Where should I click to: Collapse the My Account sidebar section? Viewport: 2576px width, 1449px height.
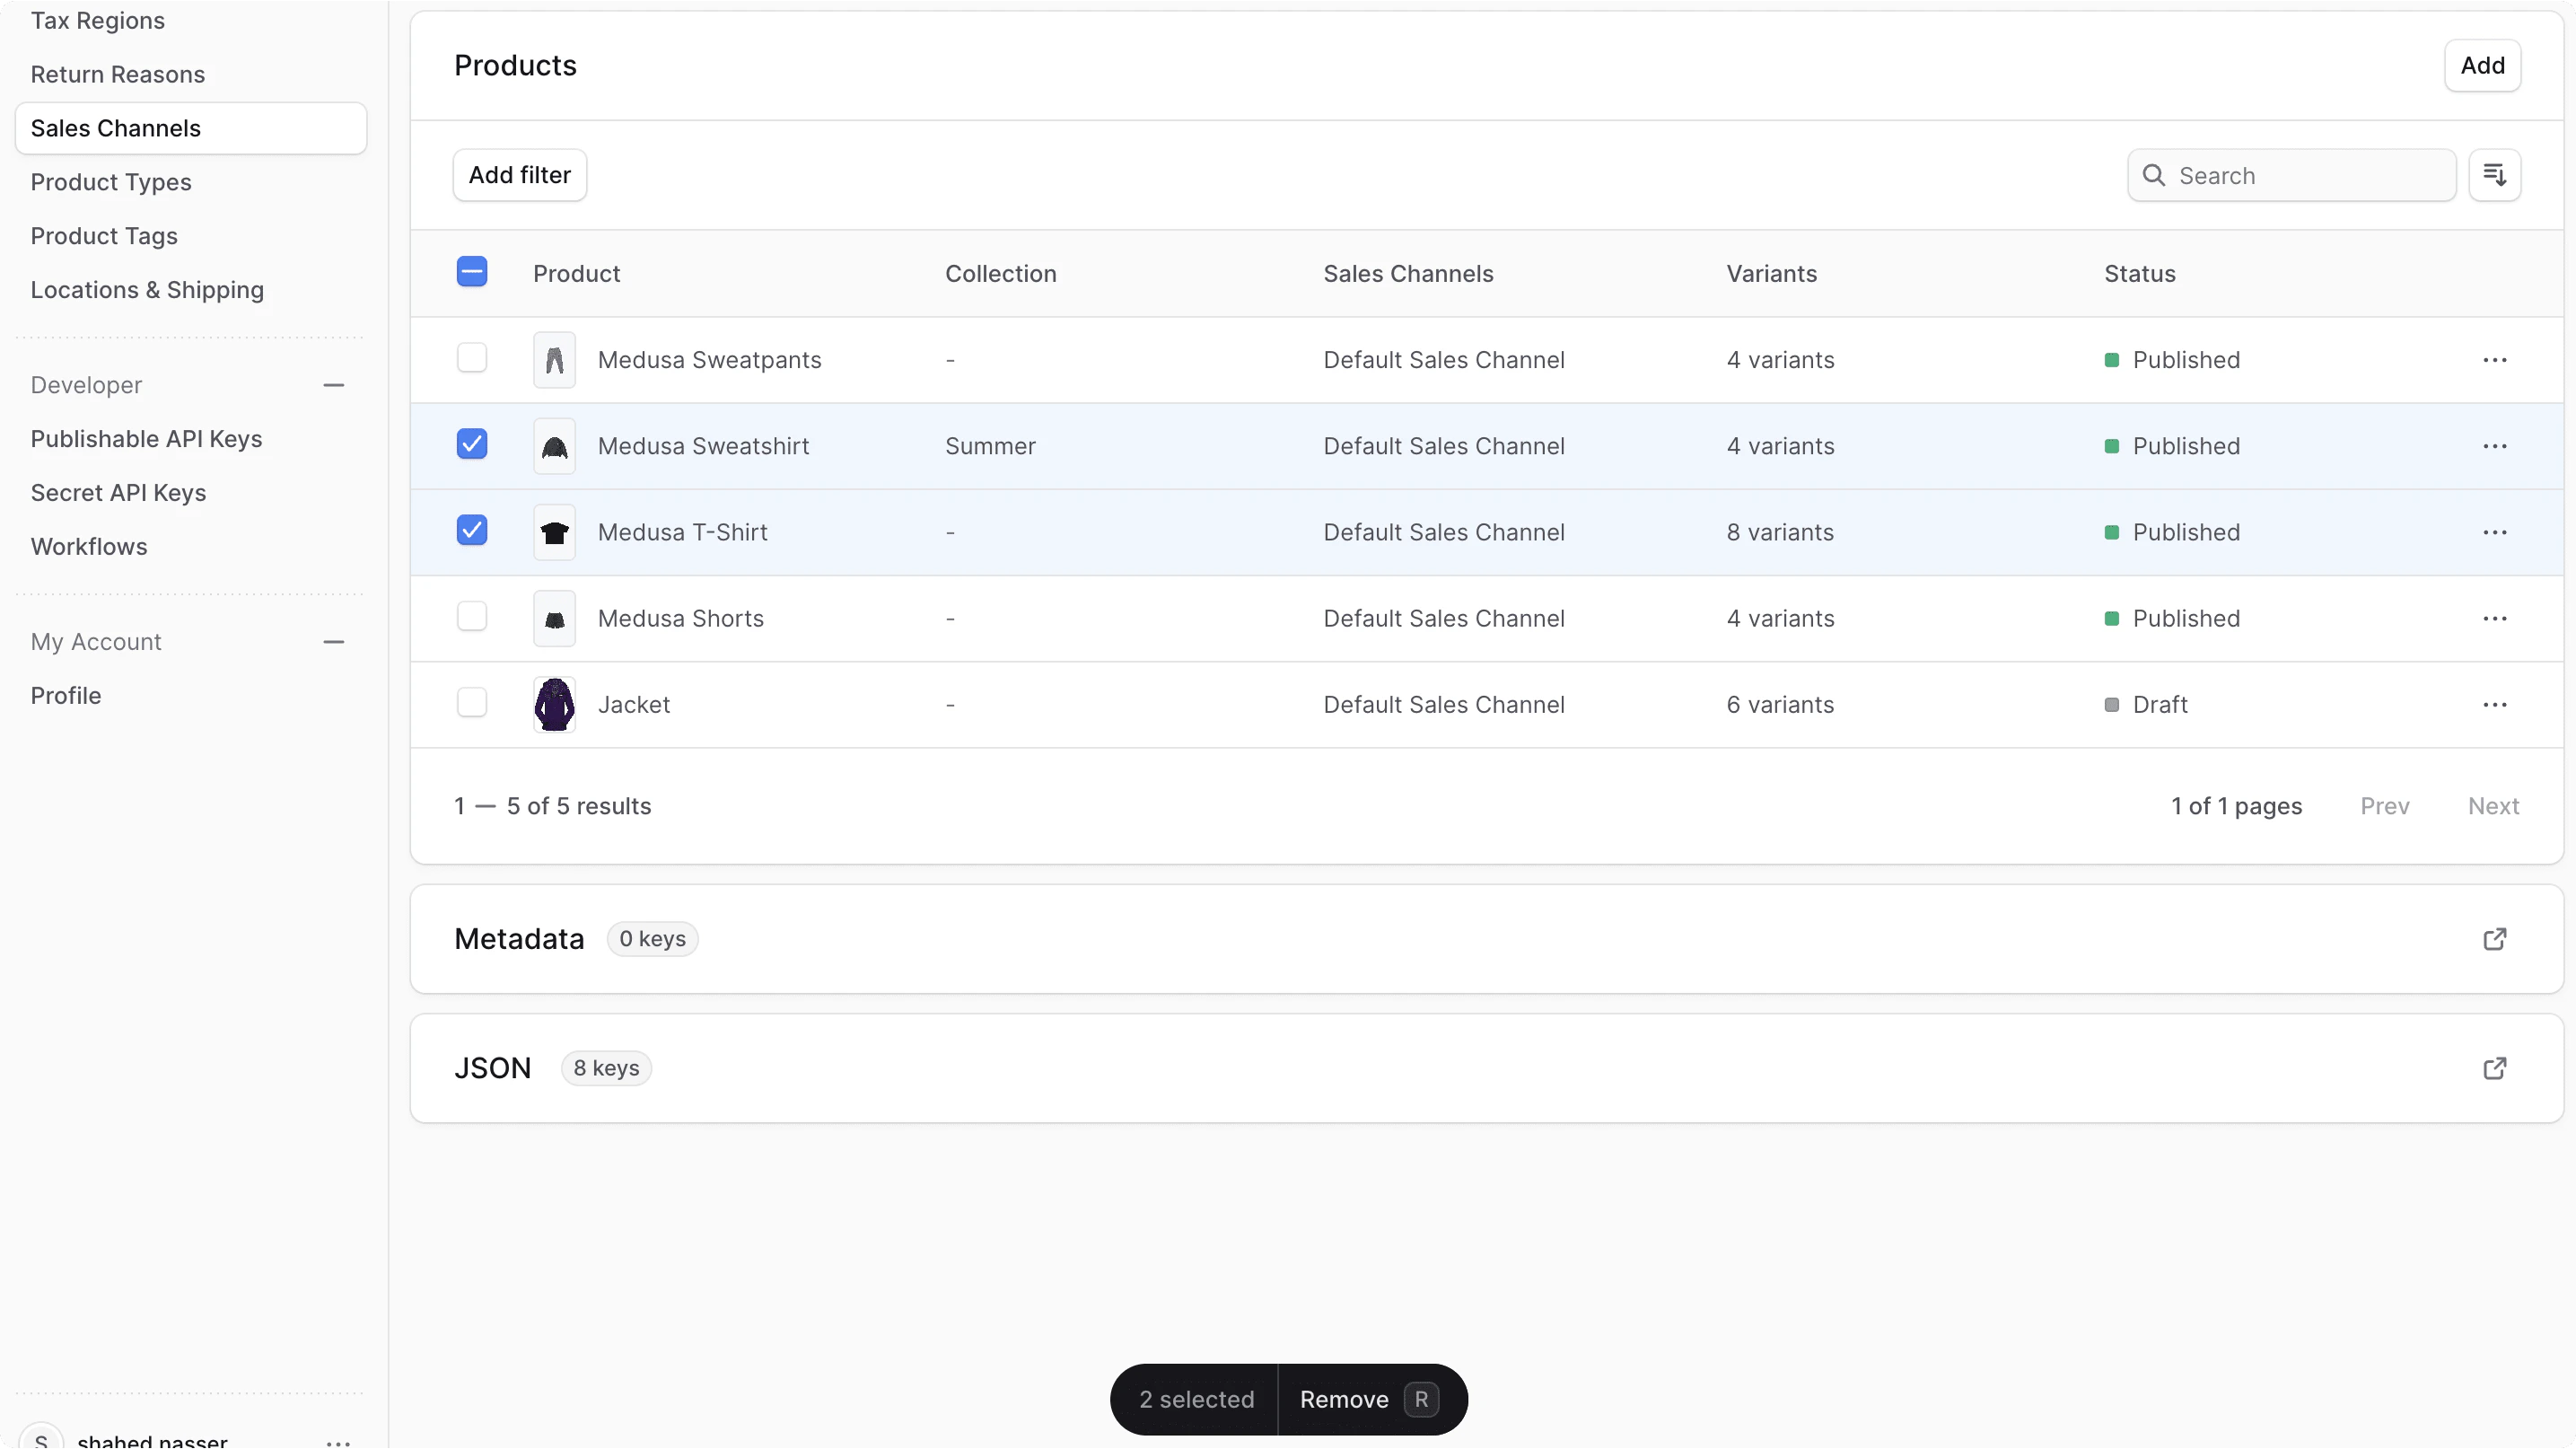334,641
